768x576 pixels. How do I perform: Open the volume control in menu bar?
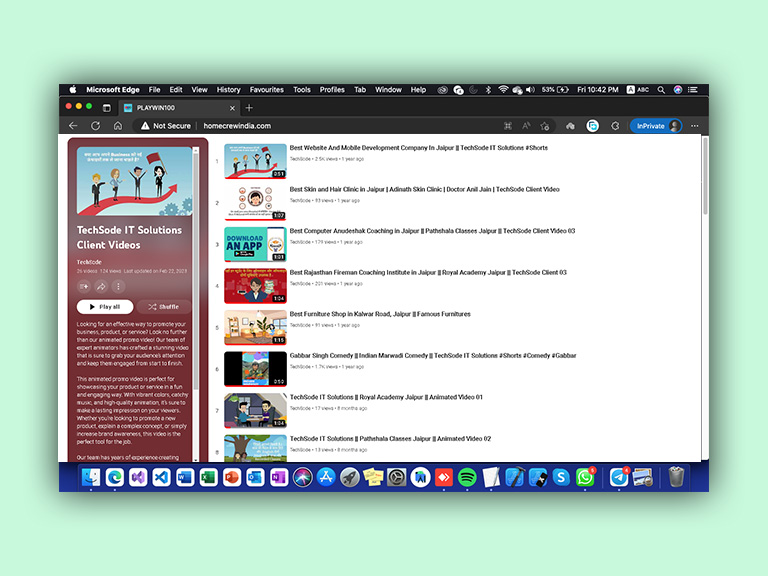[530, 90]
